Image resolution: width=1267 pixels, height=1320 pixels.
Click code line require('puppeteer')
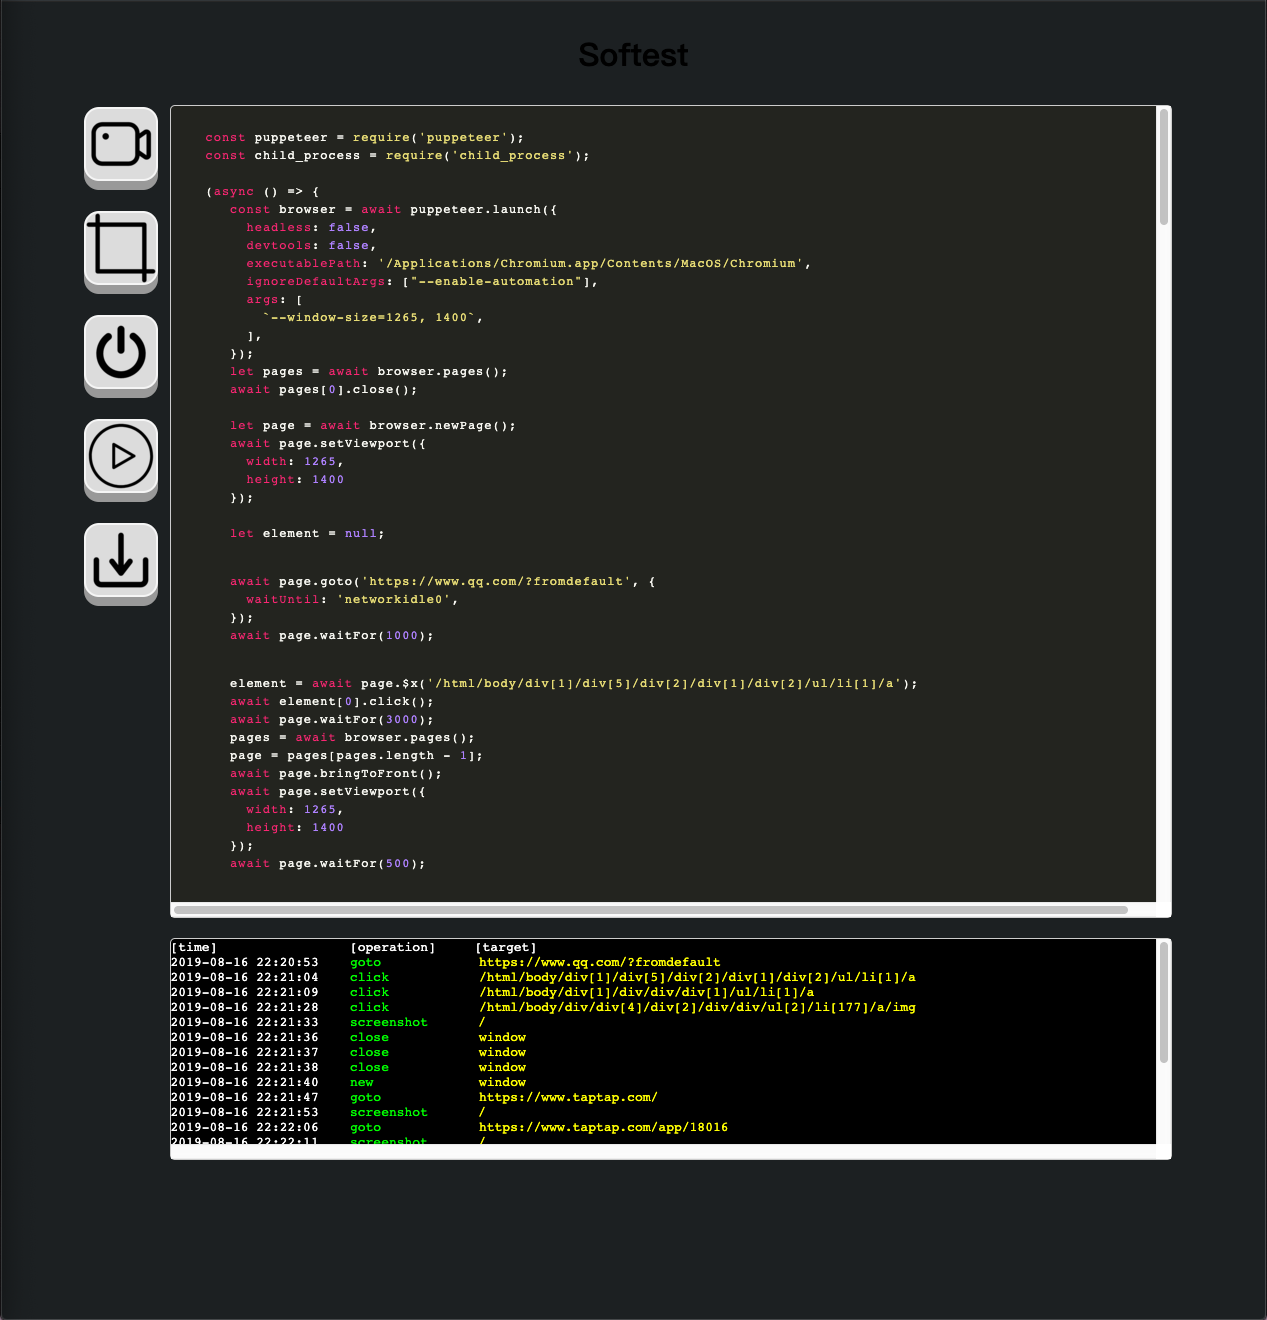[x=364, y=138]
